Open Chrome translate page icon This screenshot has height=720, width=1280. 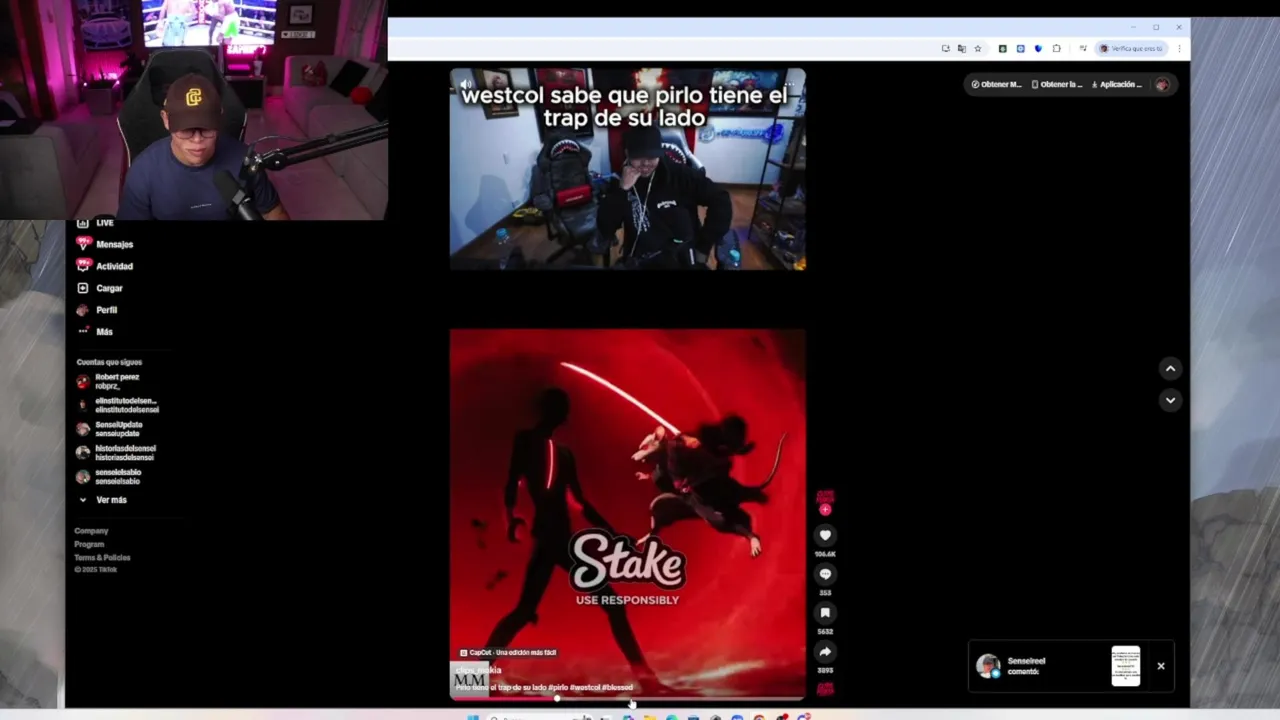(962, 48)
